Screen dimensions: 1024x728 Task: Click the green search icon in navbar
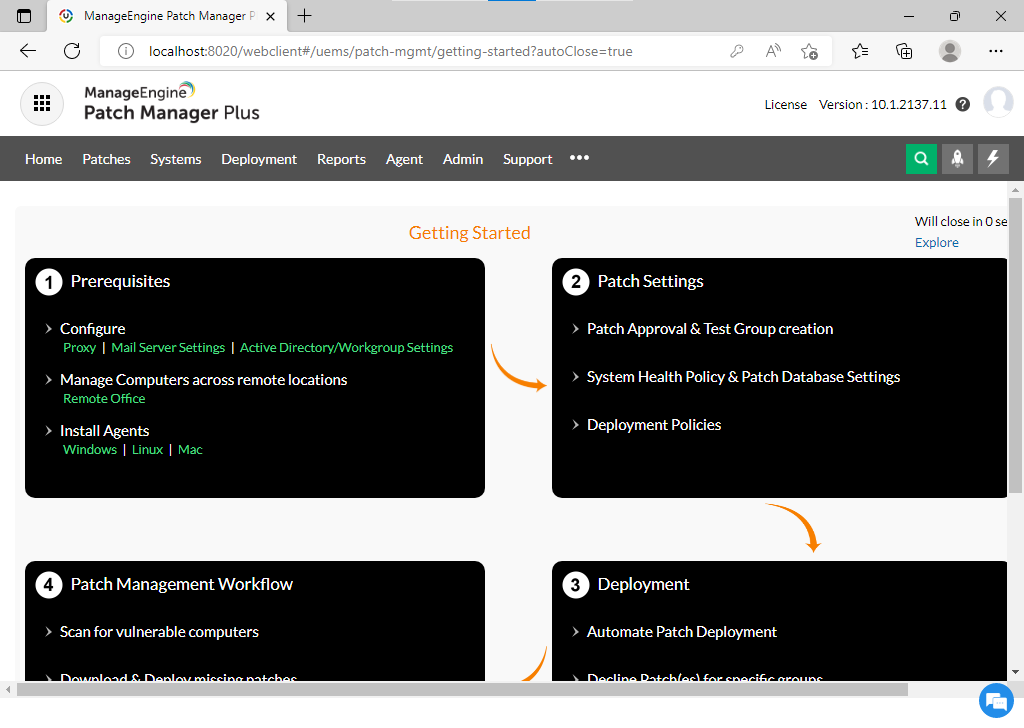tap(921, 159)
